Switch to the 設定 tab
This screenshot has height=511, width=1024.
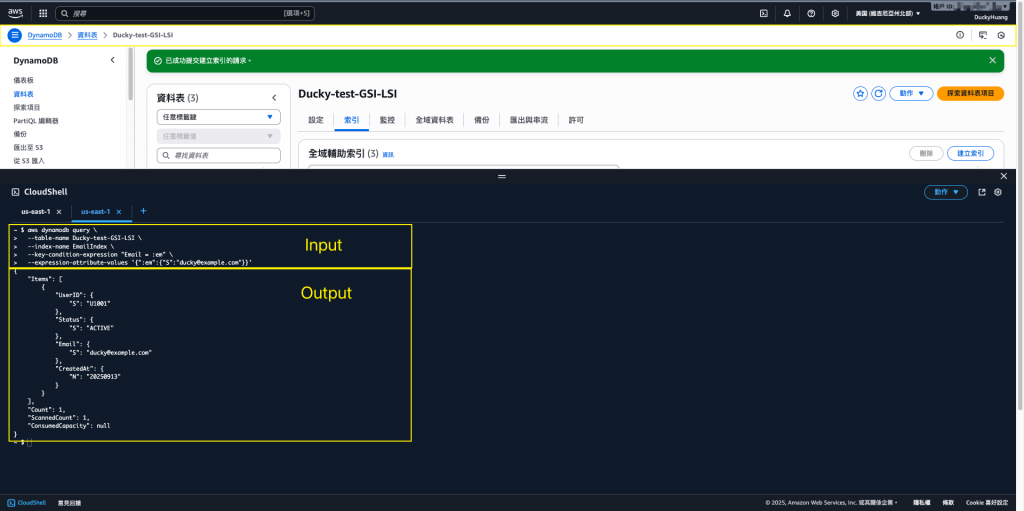[315, 120]
